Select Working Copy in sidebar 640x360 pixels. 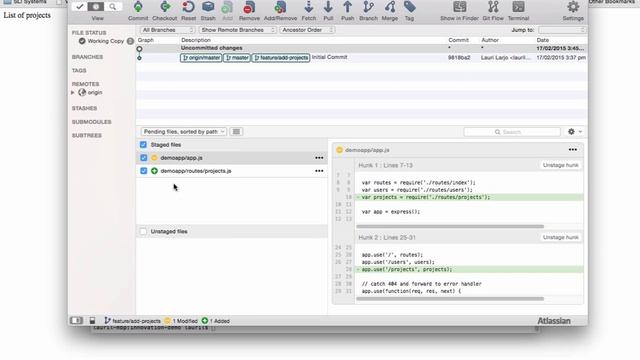105,41
